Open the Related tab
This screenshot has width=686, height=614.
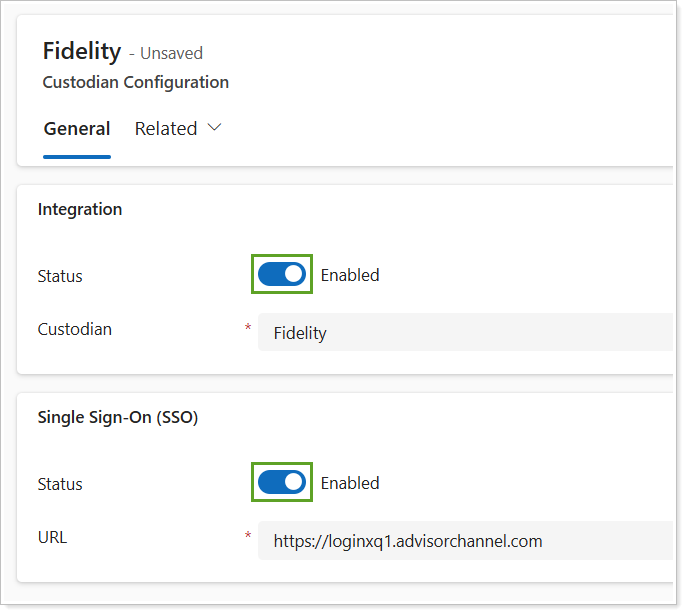click(x=166, y=129)
